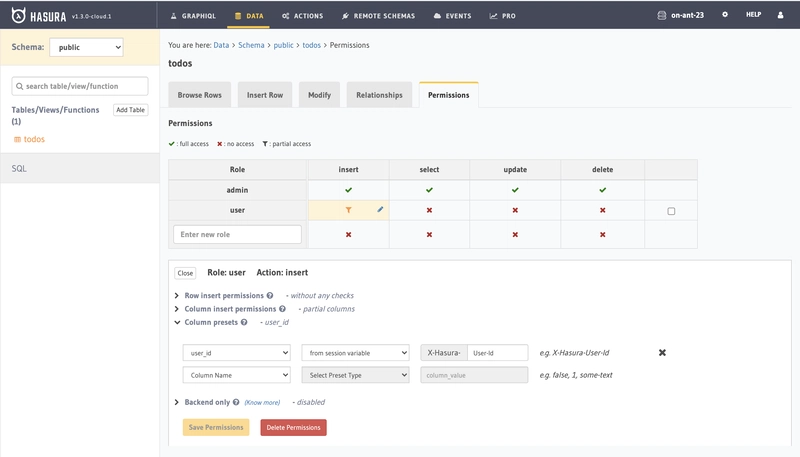Screen dimensions: 800x457
Task: Focus the search table/view/function field
Action: pyautogui.click(x=80, y=86)
